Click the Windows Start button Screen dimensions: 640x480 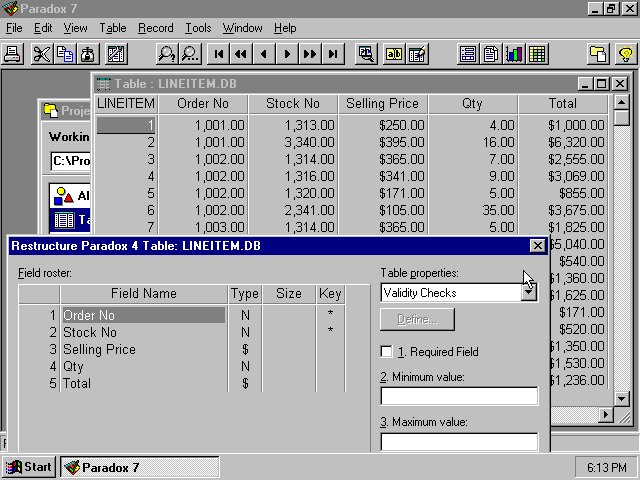(29, 467)
